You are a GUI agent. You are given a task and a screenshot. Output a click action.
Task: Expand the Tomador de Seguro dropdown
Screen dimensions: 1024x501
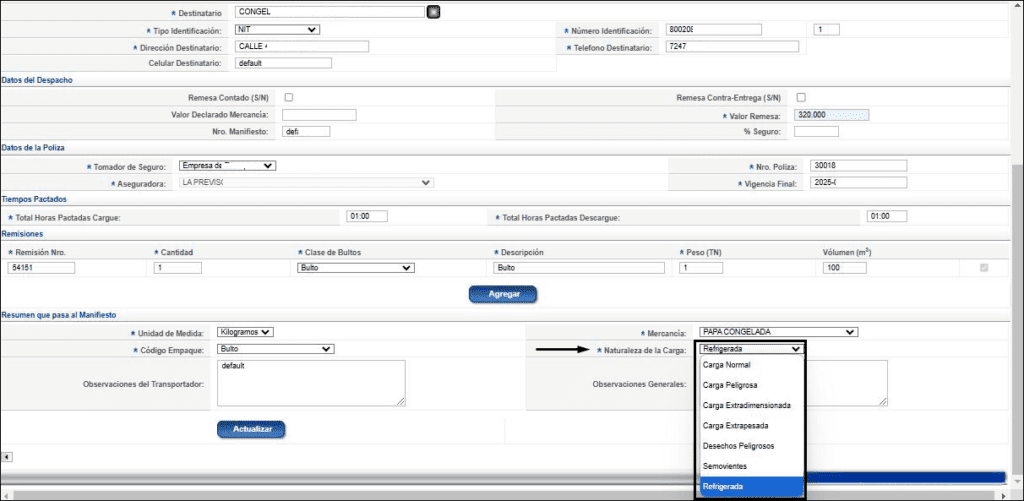click(226, 166)
